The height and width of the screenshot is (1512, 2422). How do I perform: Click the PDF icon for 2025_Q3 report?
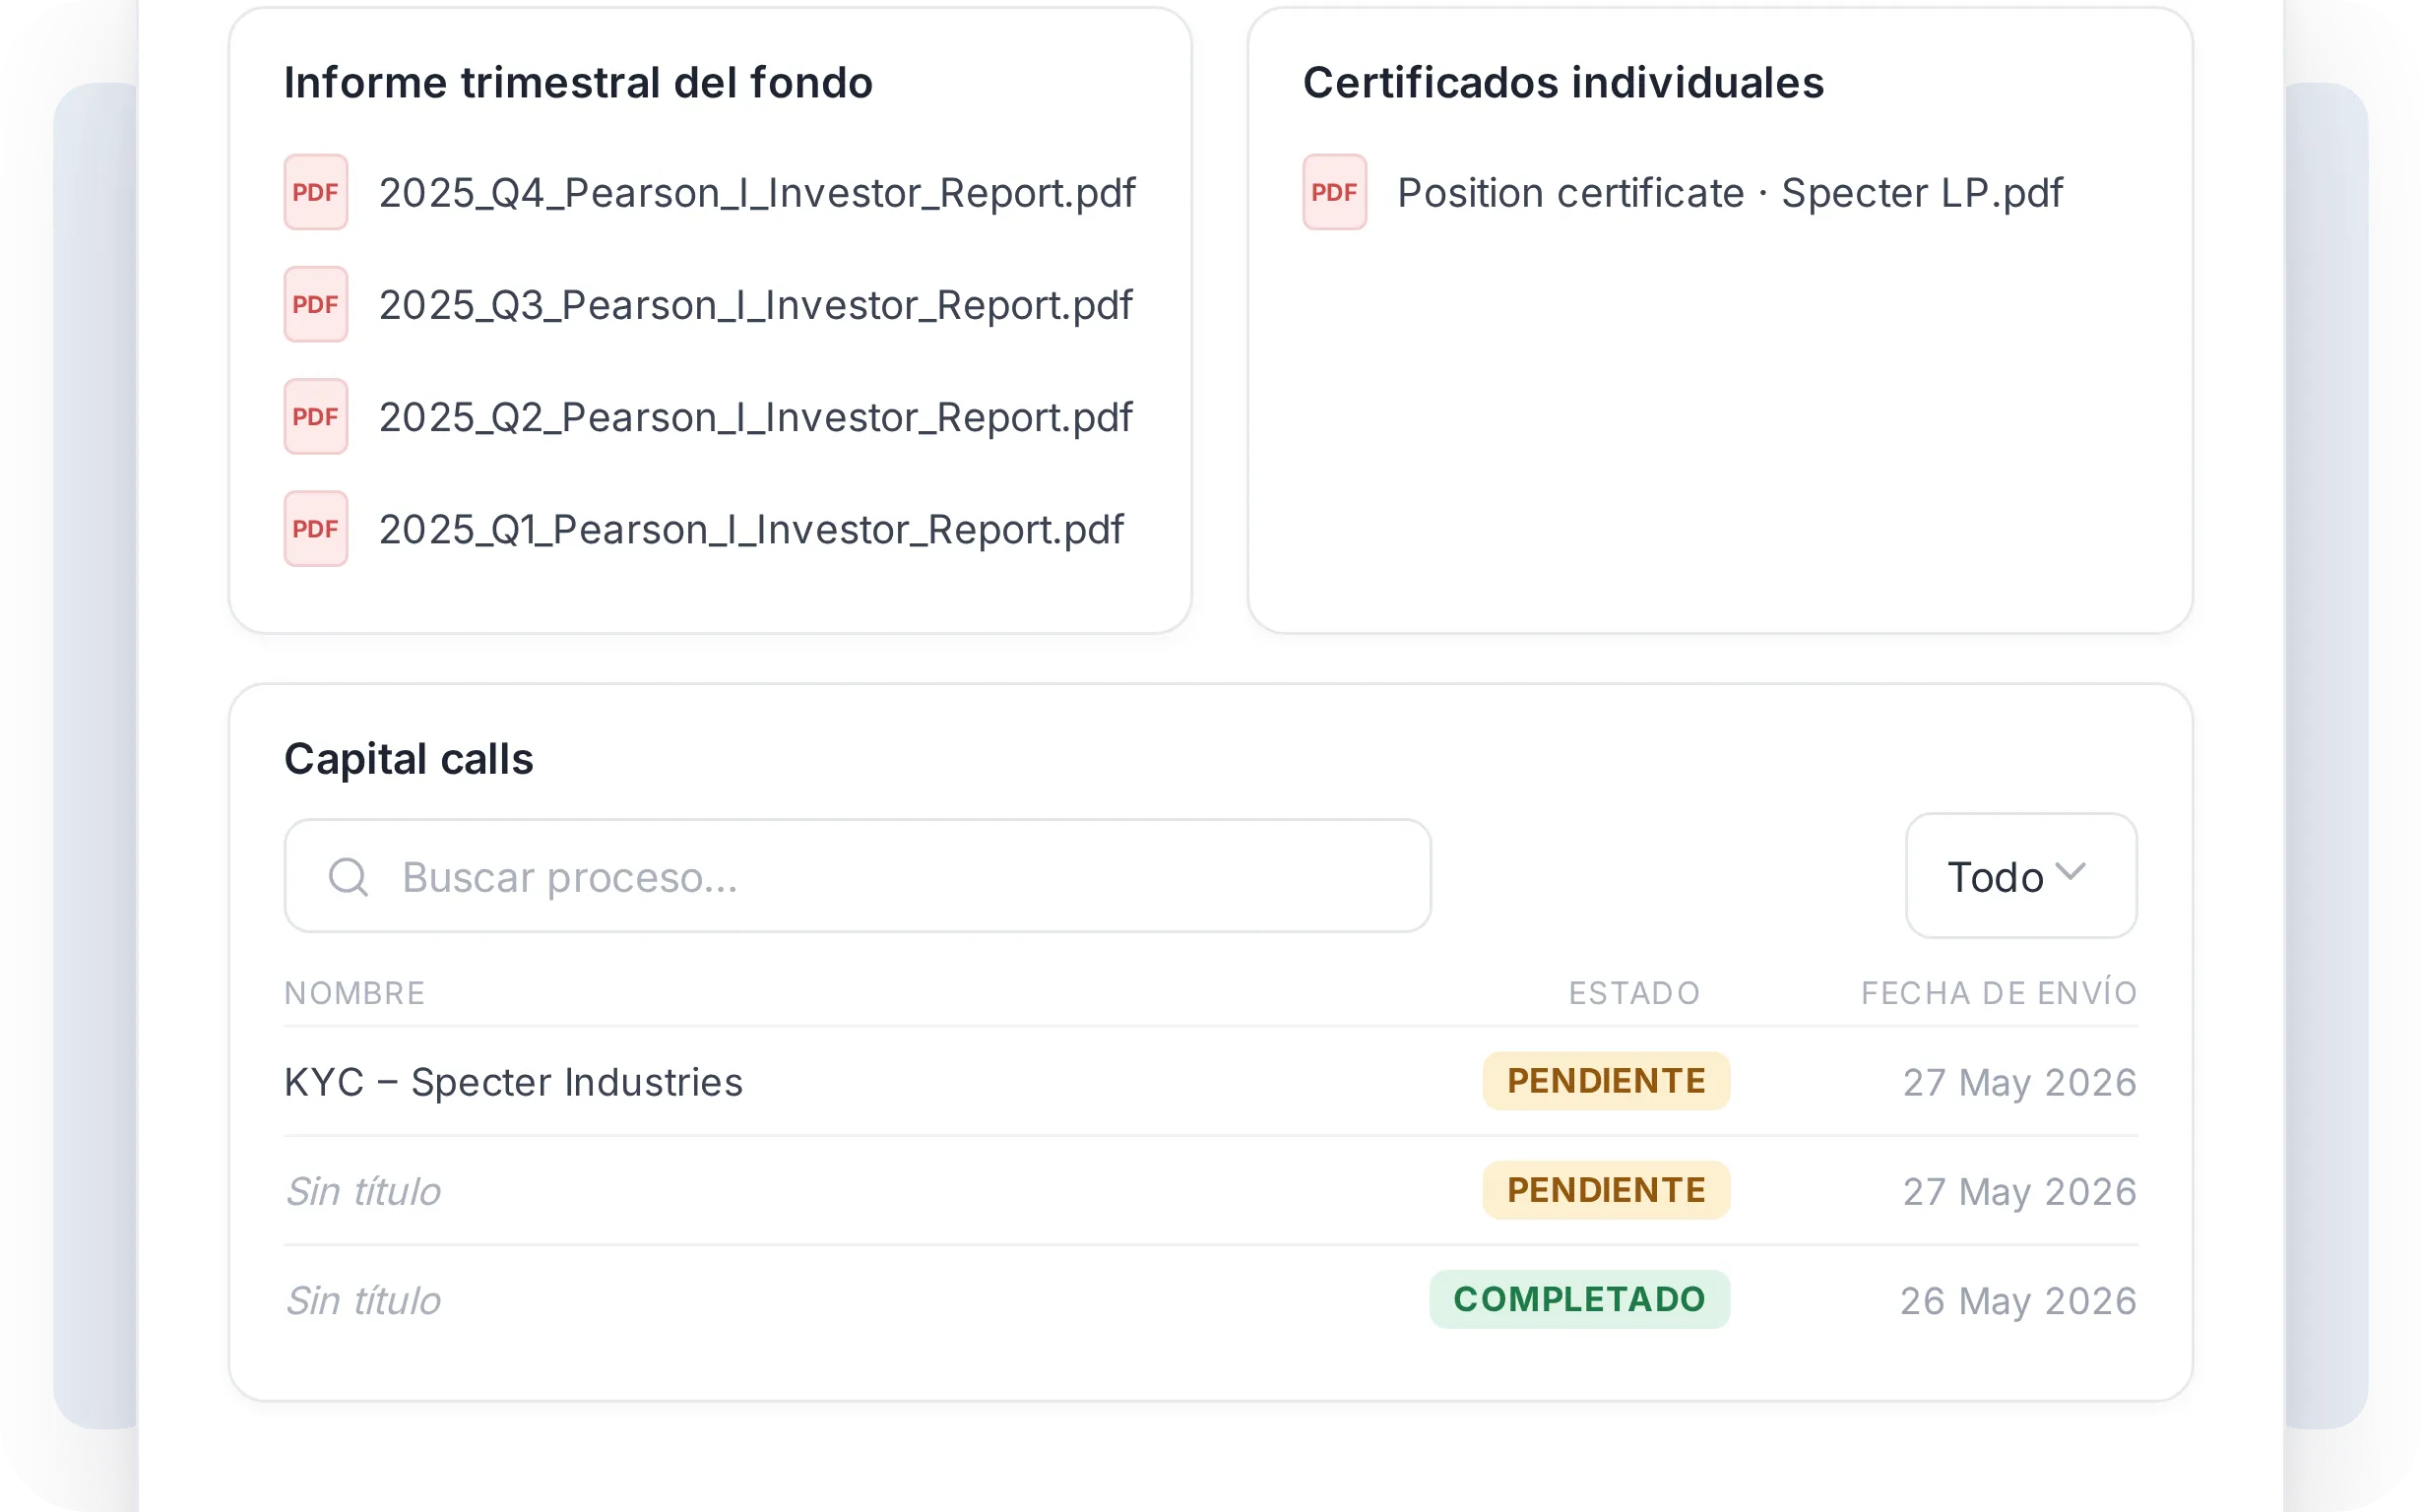coord(315,304)
